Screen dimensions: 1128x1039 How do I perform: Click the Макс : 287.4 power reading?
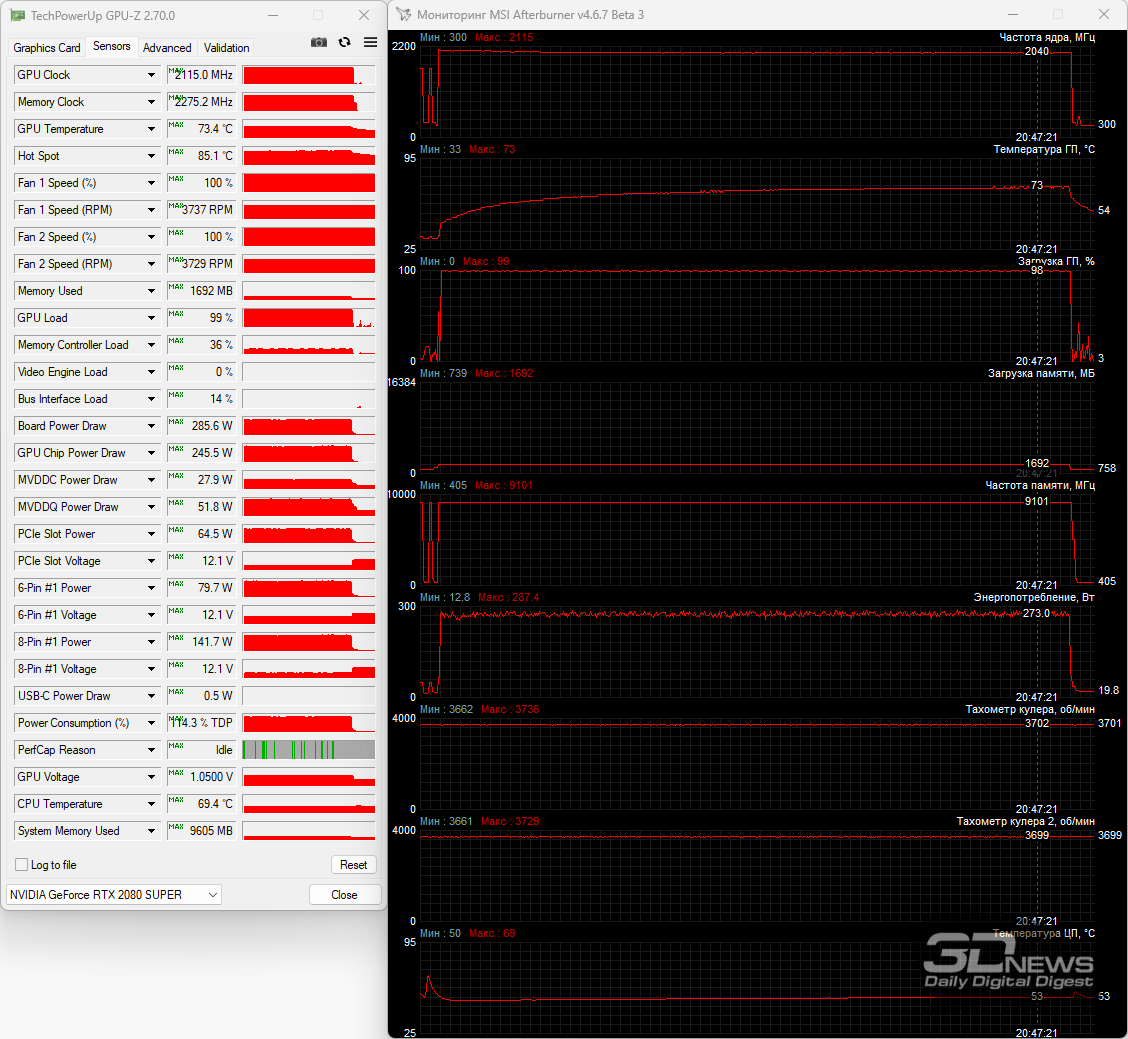508,597
